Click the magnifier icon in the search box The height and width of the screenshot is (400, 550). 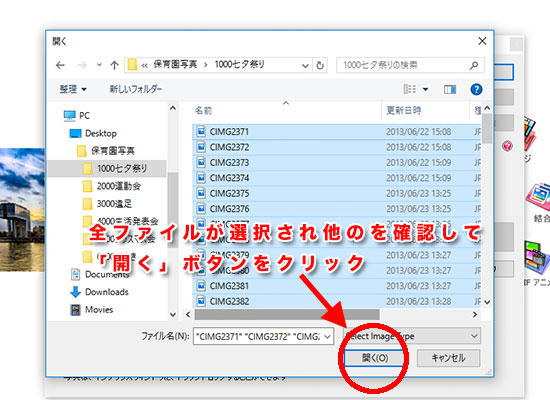[x=474, y=65]
